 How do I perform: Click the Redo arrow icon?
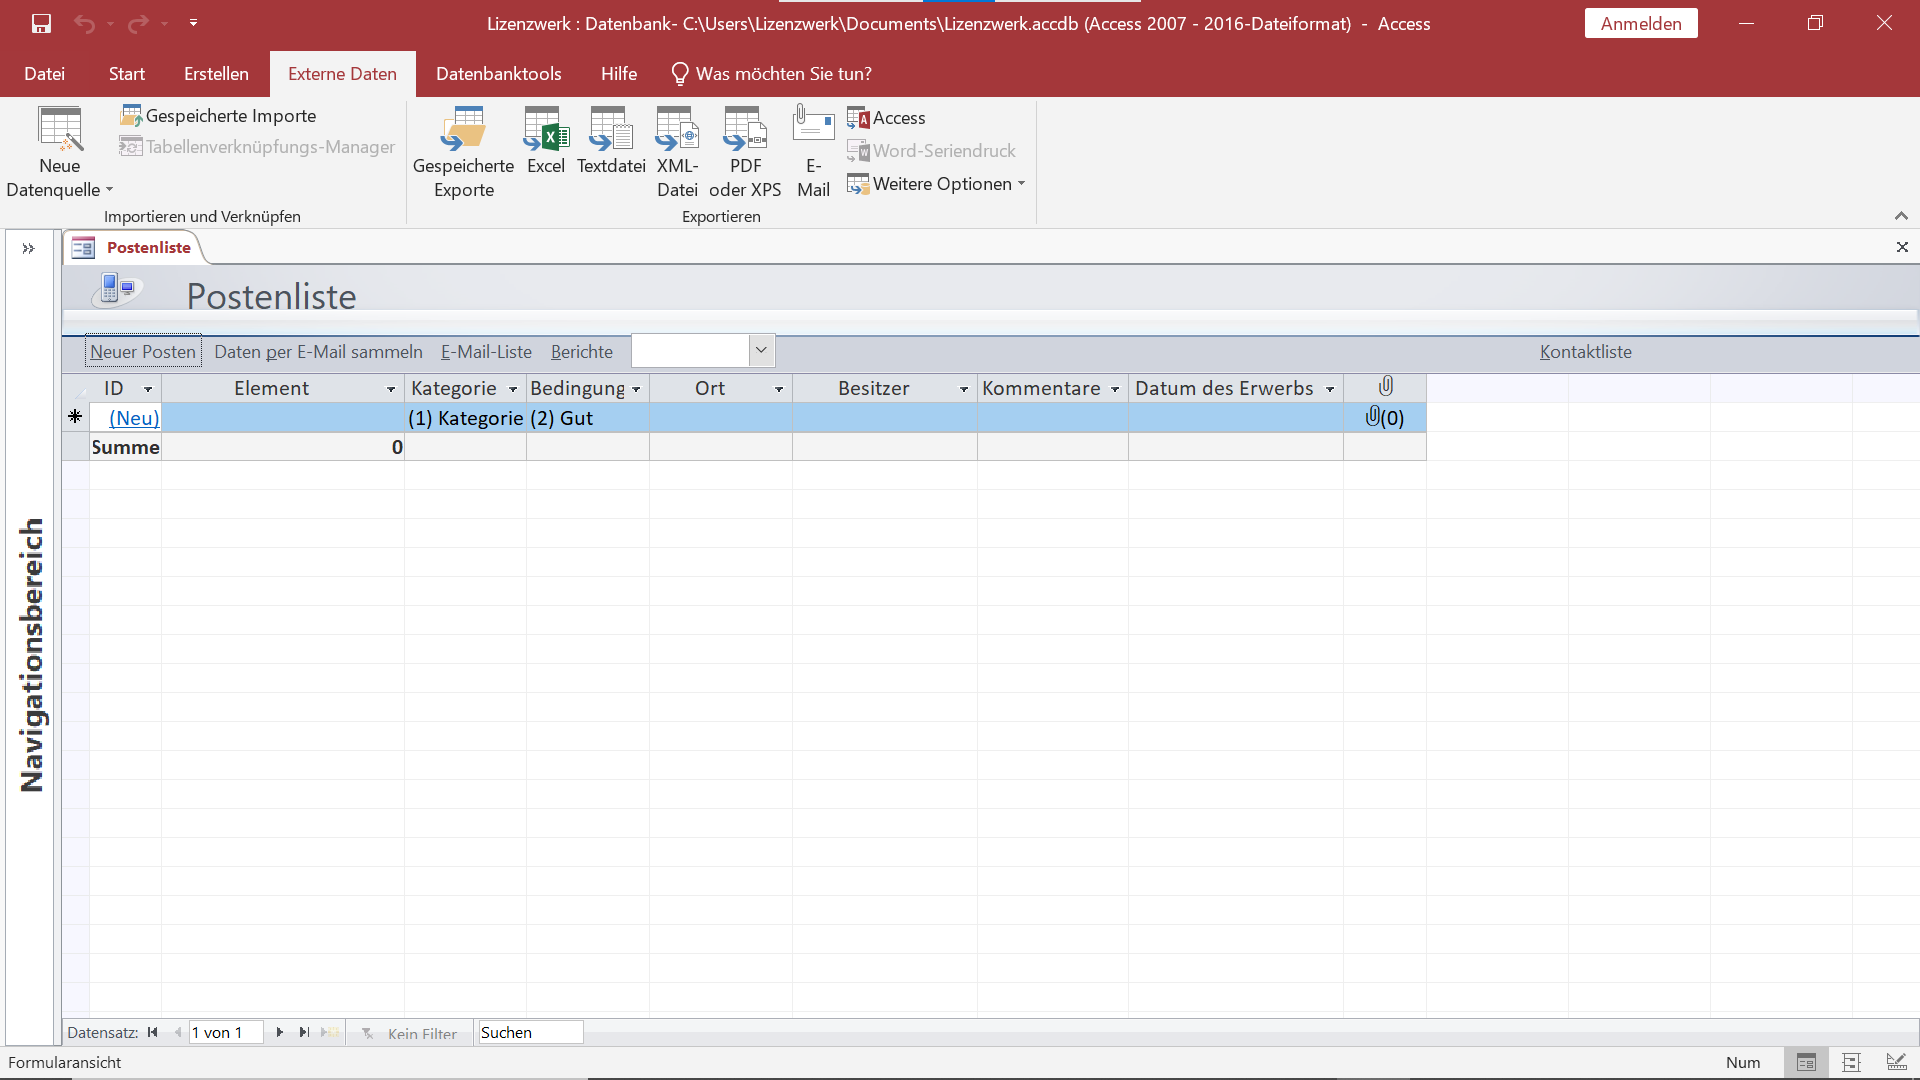pos(138,23)
